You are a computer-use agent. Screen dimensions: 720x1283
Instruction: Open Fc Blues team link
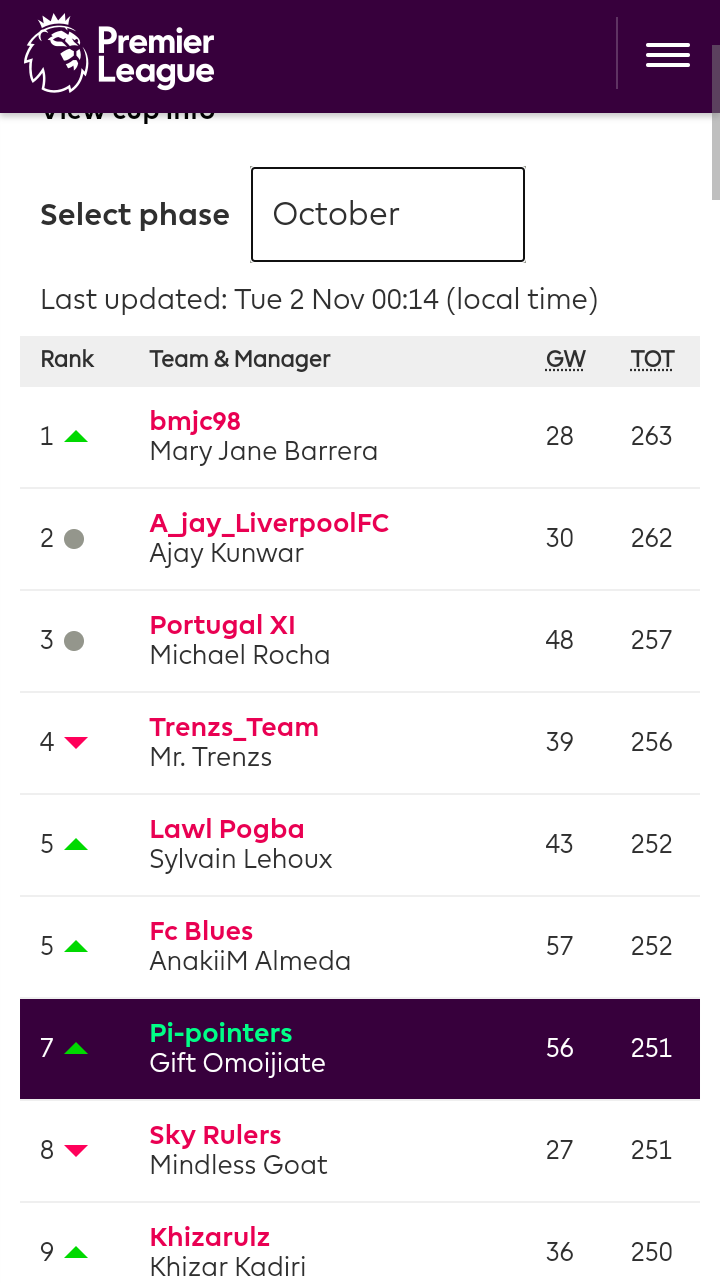click(201, 931)
